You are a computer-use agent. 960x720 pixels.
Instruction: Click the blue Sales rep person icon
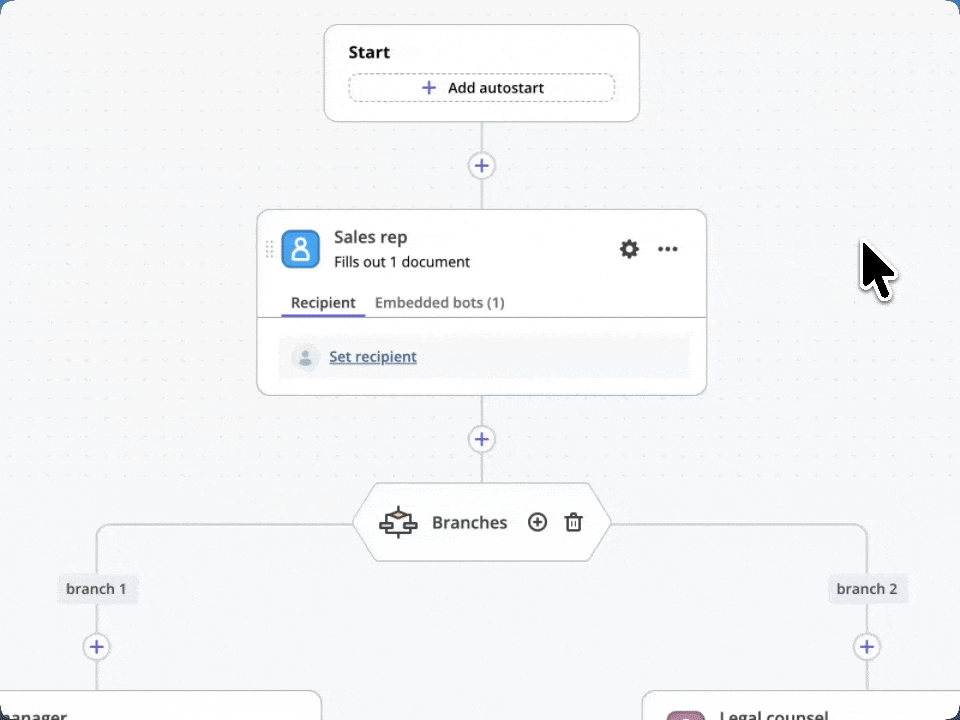coord(300,249)
